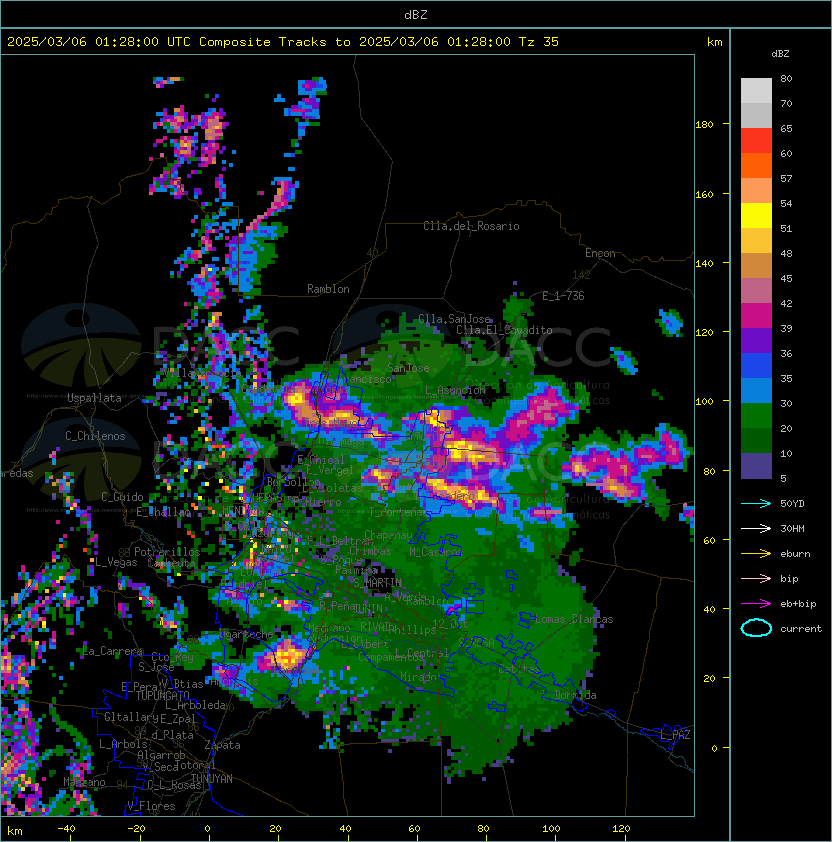Screen dimensions: 832x842
Task: Pick the light gray 70–80 dBZ legend band
Action: [756, 90]
